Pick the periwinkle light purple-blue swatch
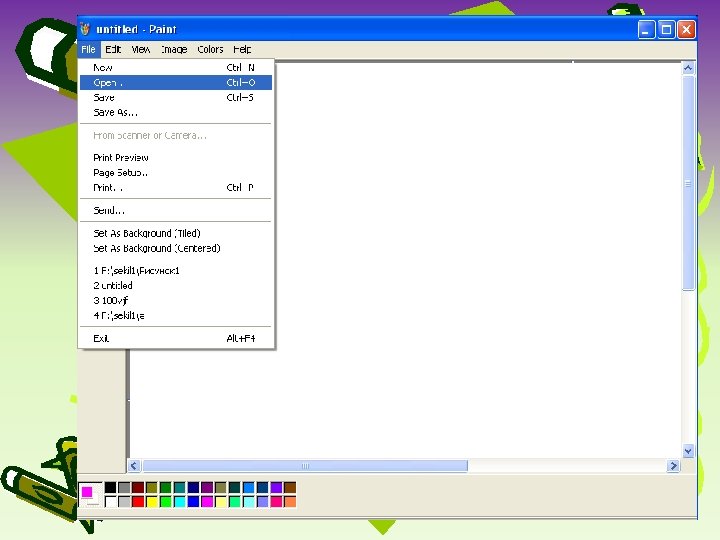The image size is (720, 540). pyautogui.click(x=263, y=501)
